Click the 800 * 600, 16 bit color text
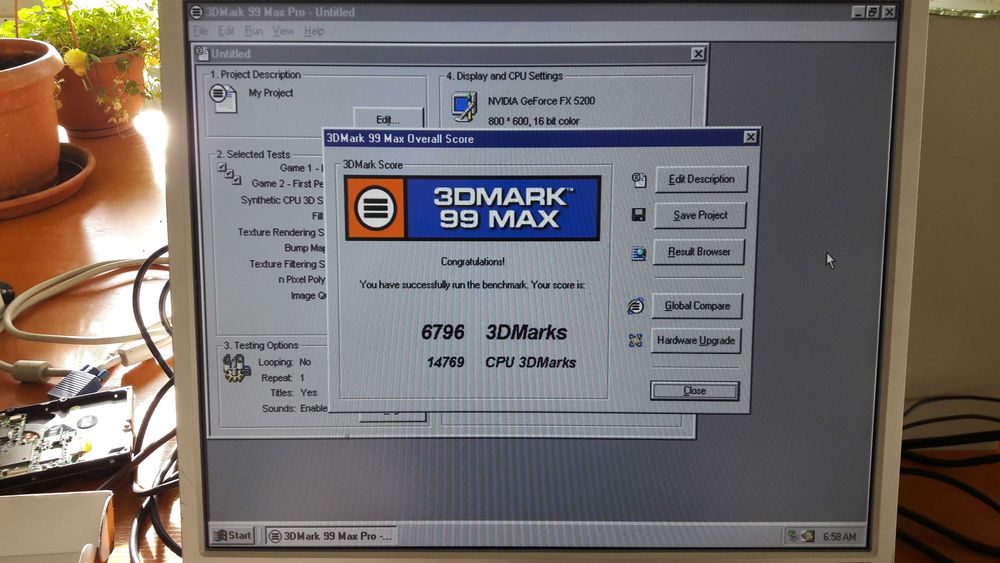 coord(533,121)
